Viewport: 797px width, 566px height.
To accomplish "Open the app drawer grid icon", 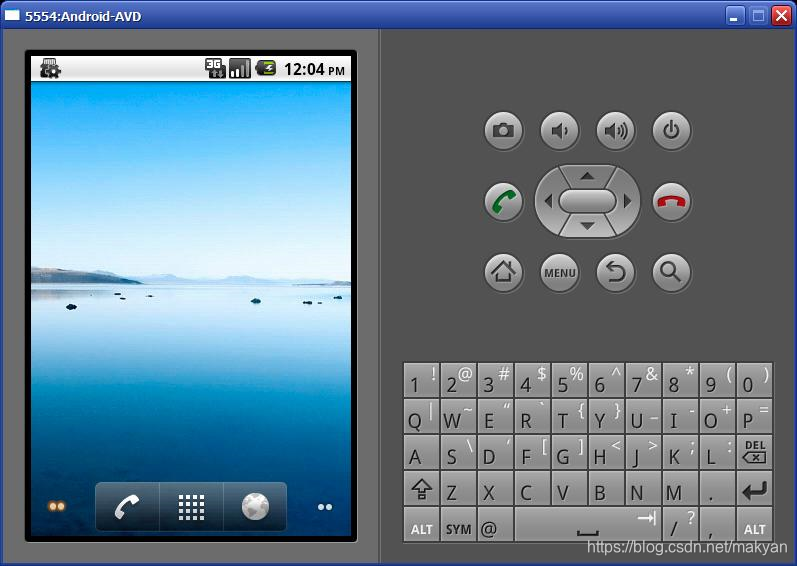I will pos(191,507).
